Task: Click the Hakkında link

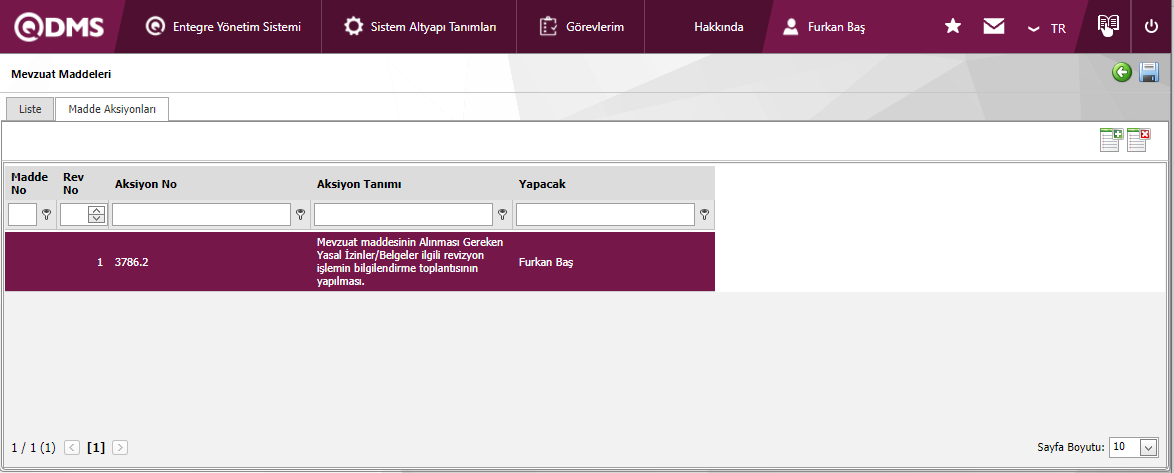Action: (x=718, y=27)
